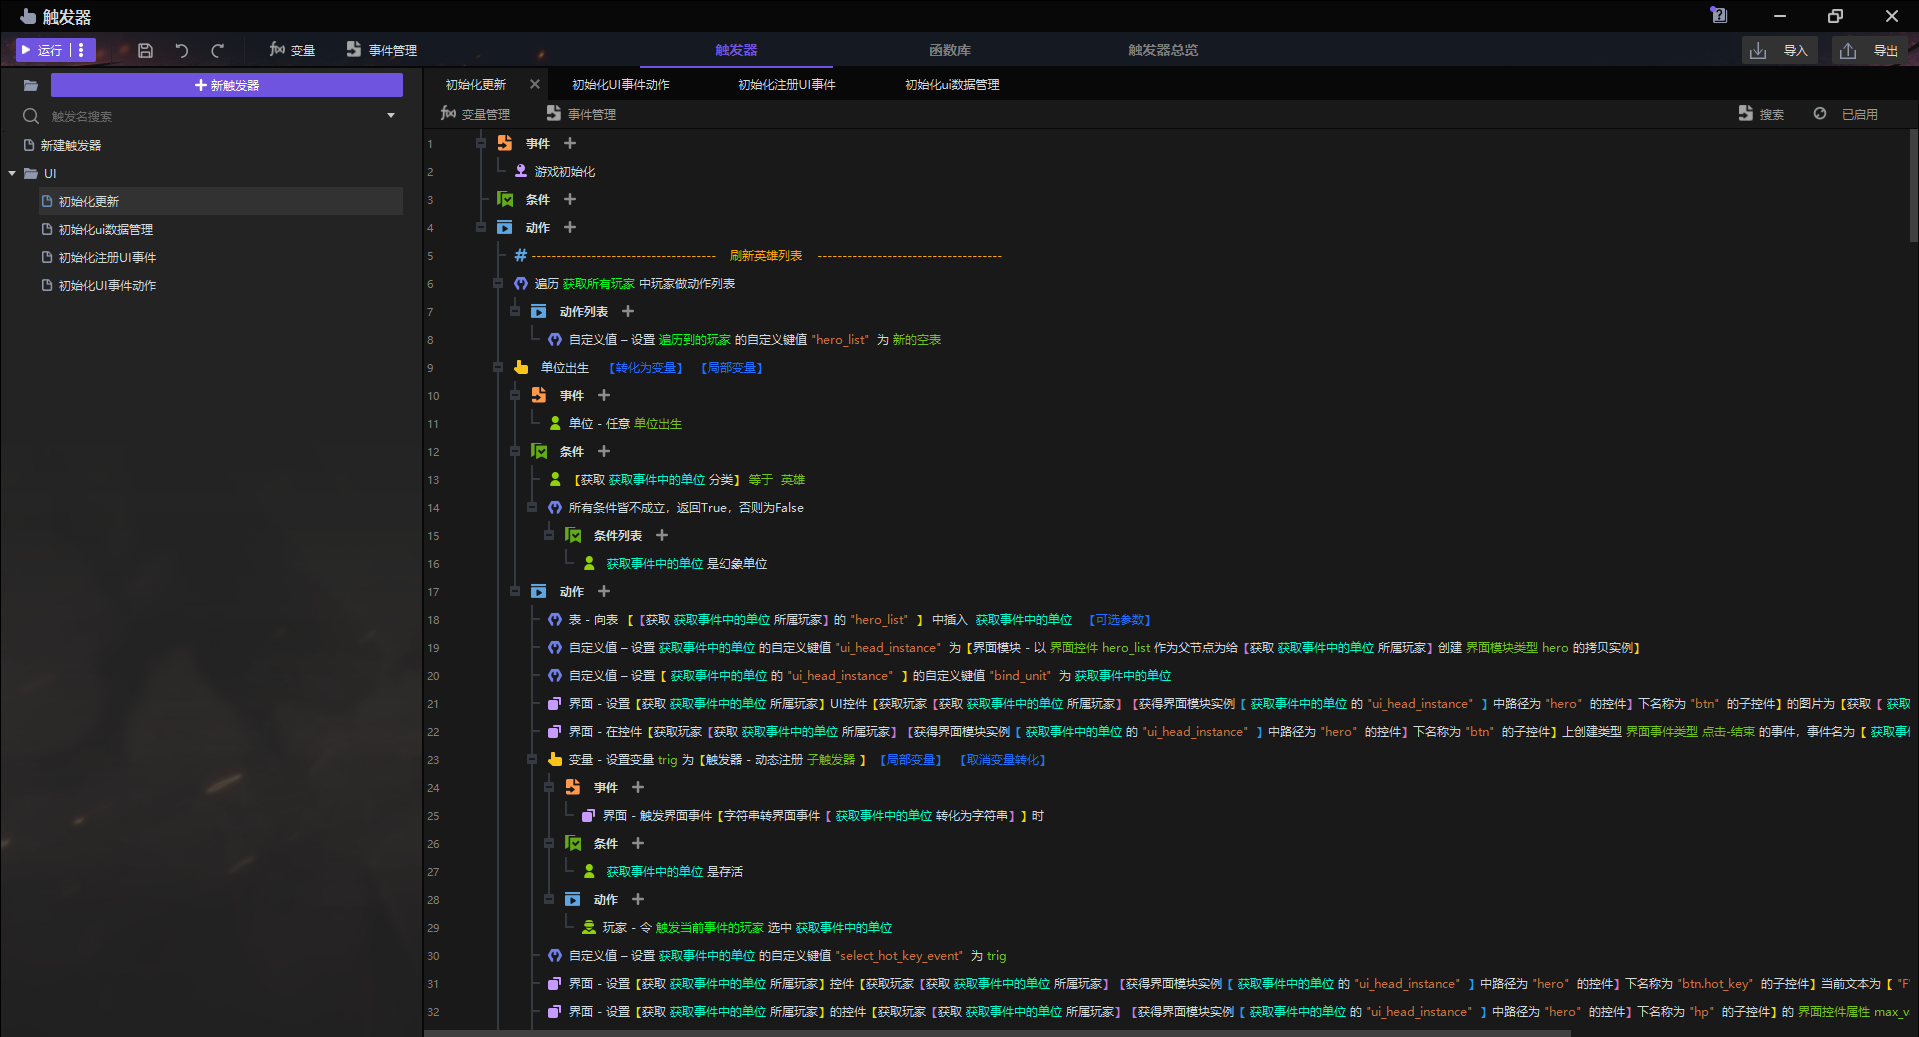Image resolution: width=1919 pixels, height=1037 pixels.
Task: Click the Run (运行) button
Action: point(42,50)
